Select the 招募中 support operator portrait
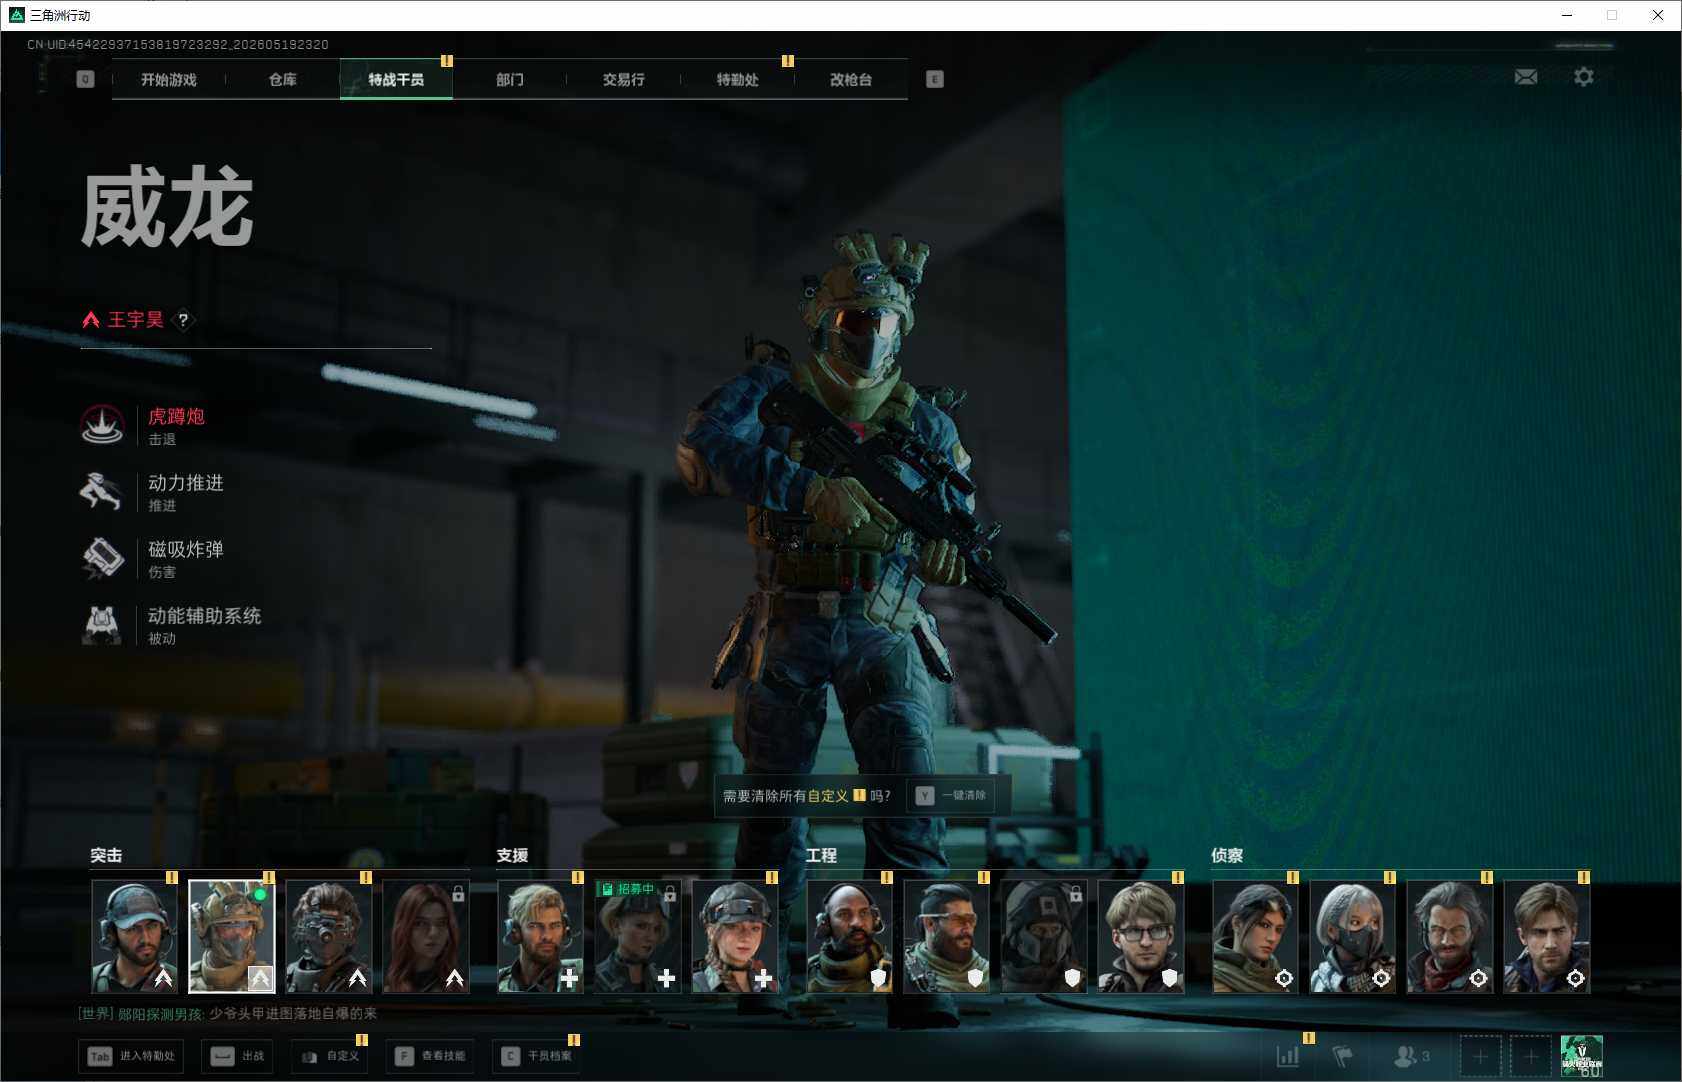The image size is (1682, 1082). point(638,936)
